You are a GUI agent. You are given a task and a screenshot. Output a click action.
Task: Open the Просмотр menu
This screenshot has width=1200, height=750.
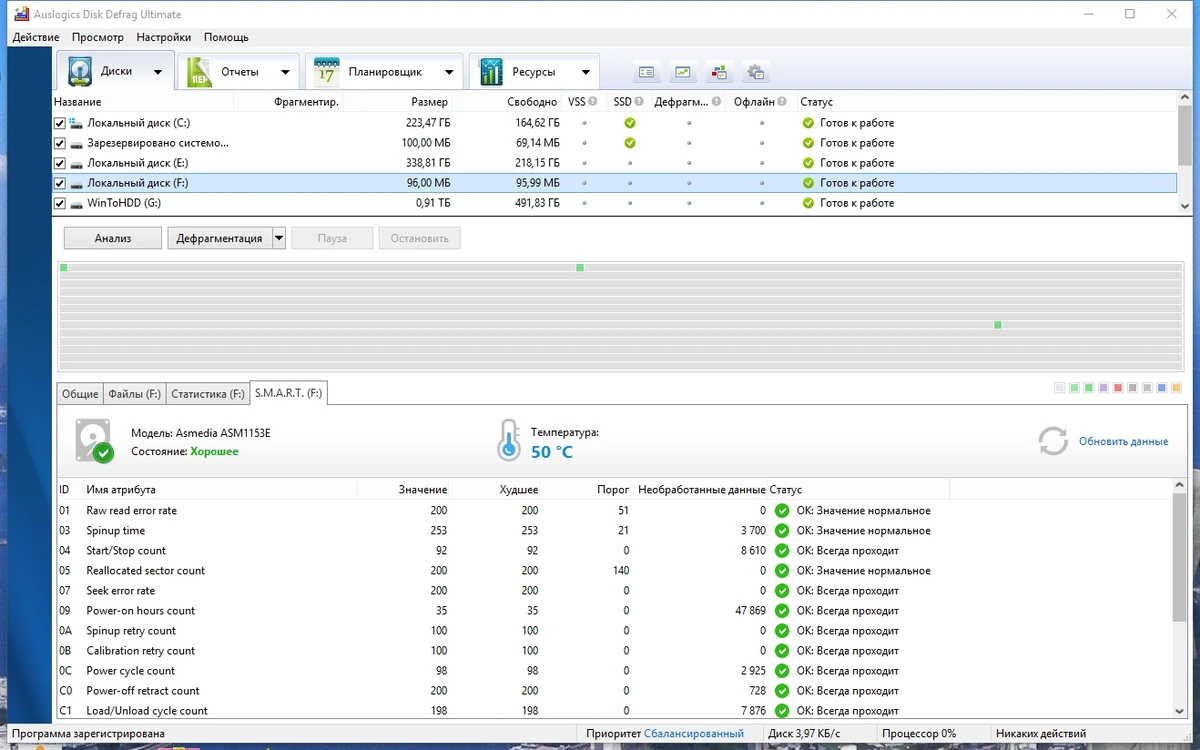point(98,37)
